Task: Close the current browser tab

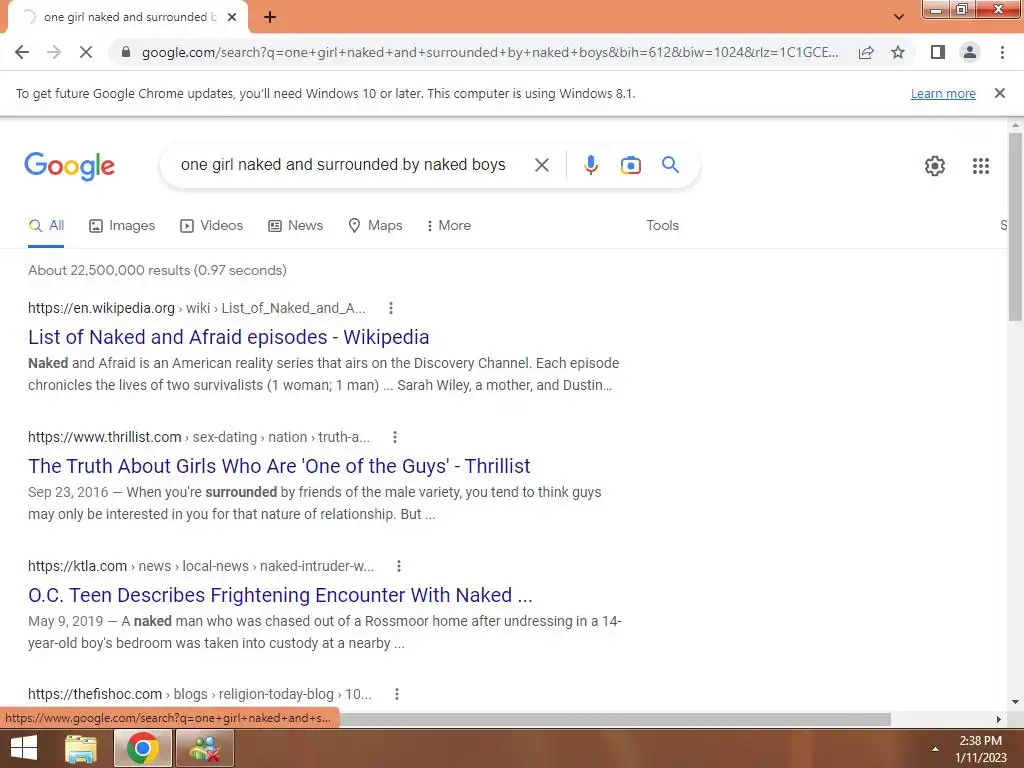Action: [x=232, y=17]
